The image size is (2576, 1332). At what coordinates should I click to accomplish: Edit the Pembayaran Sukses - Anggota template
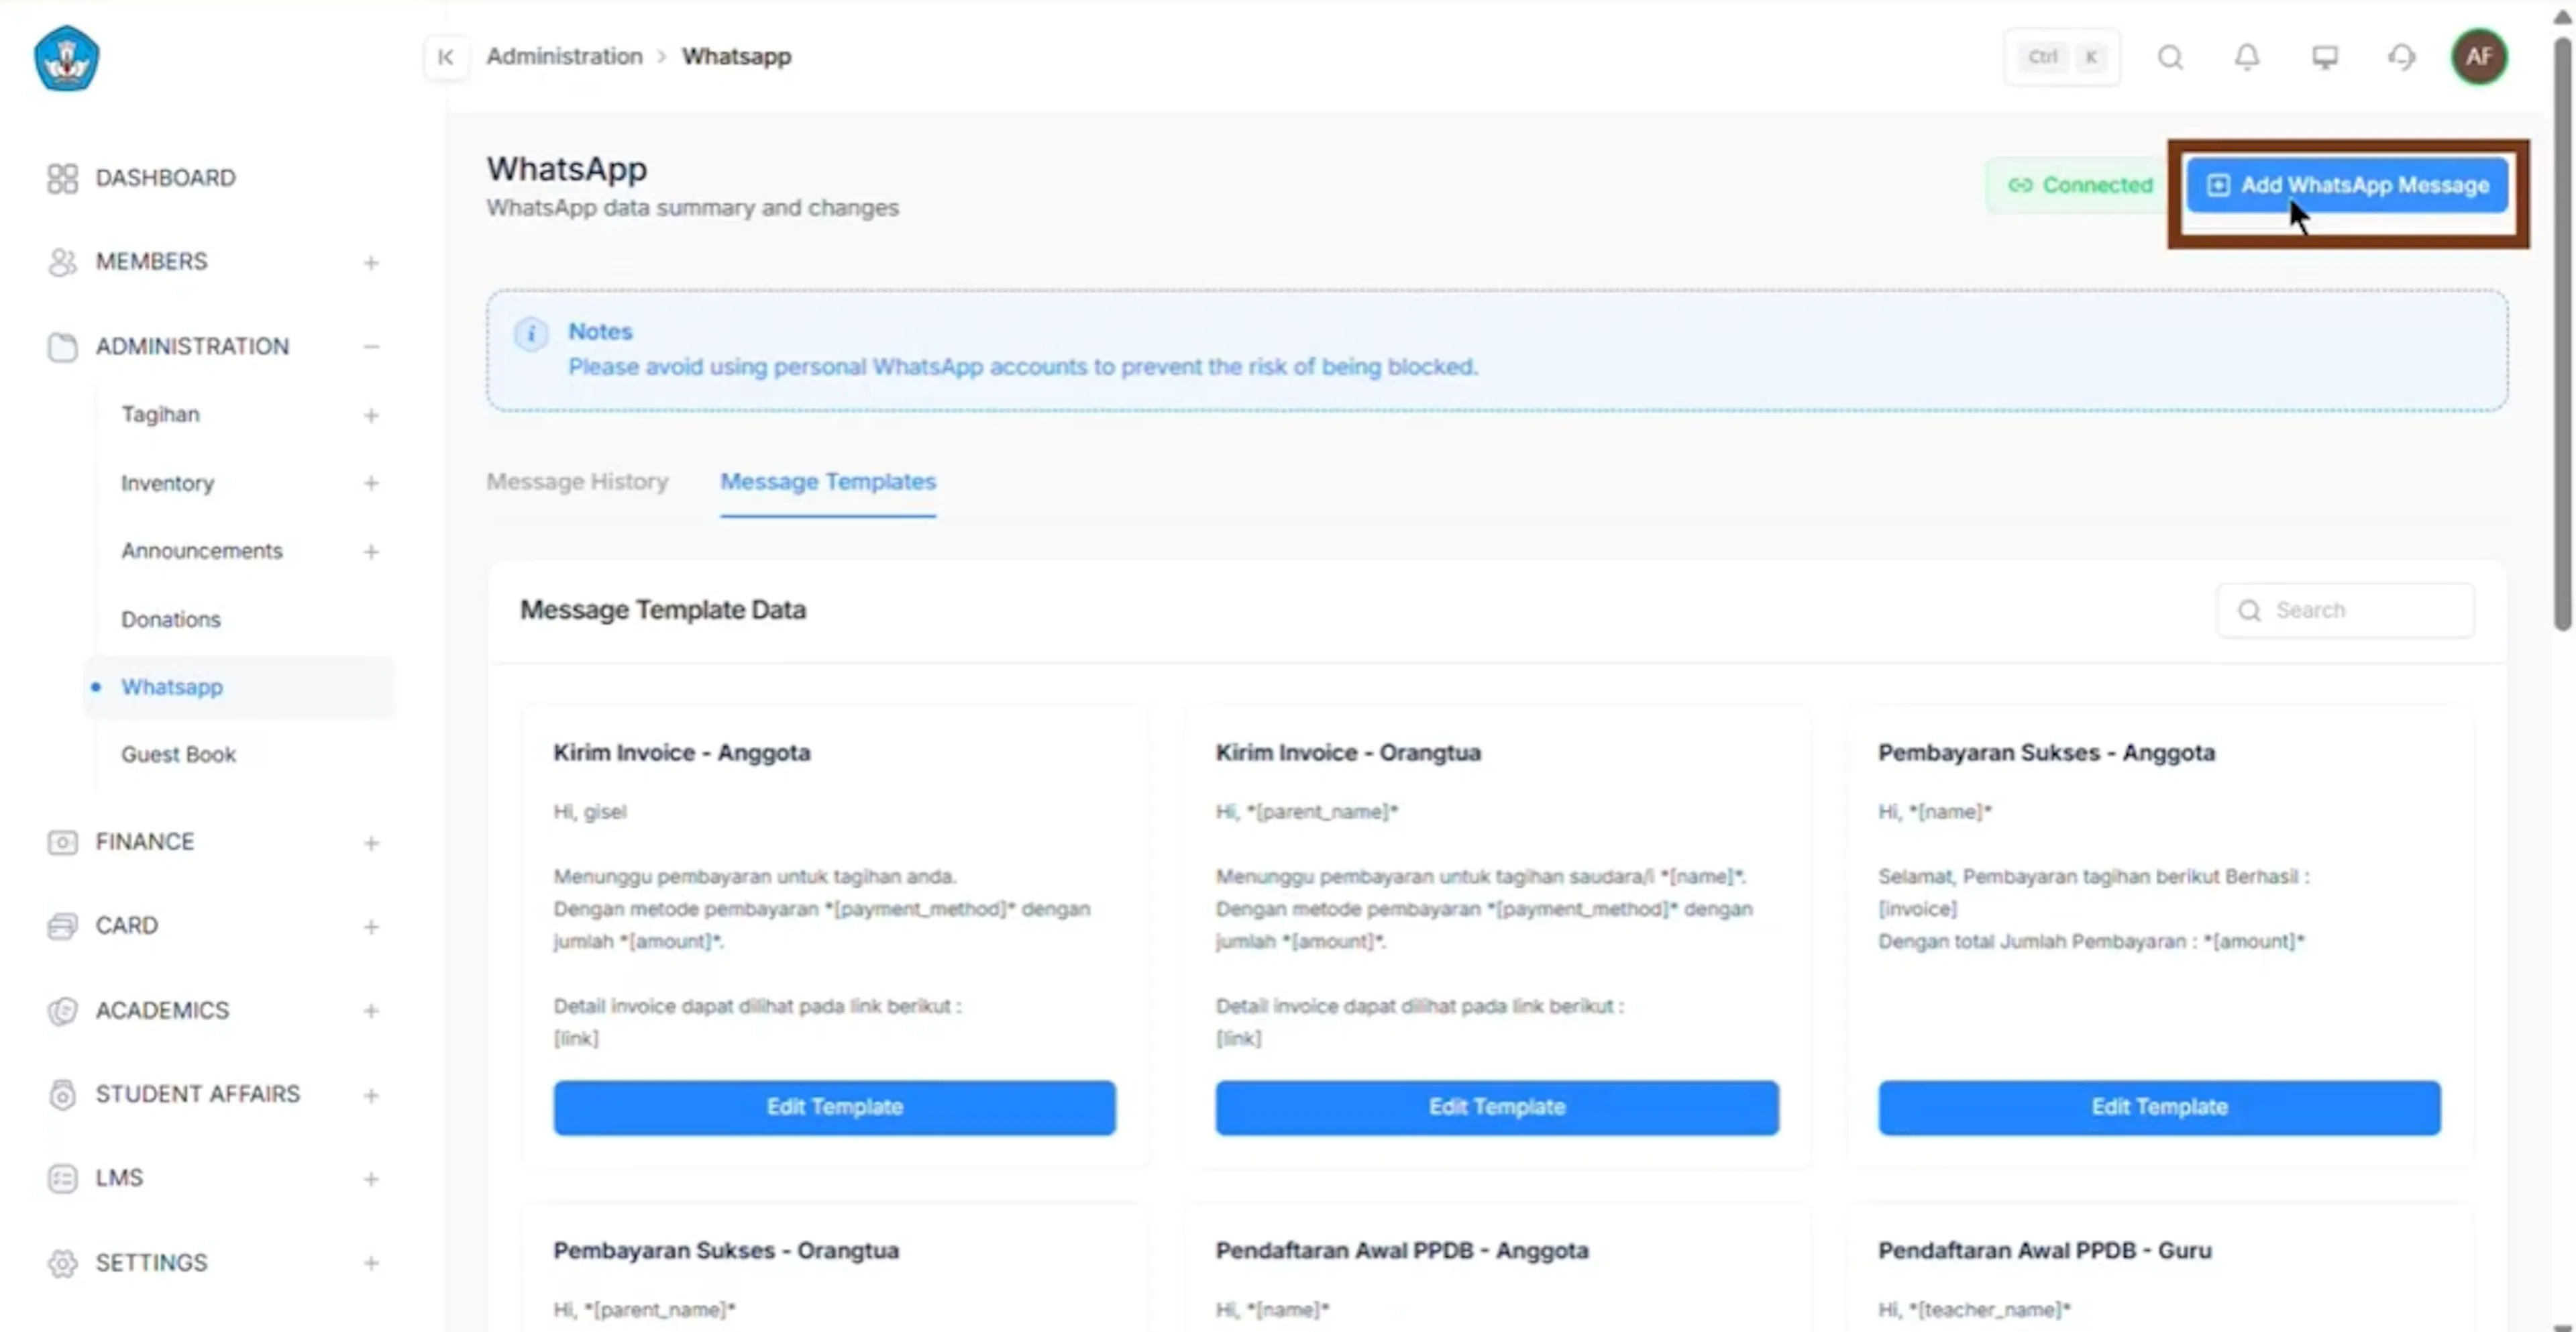coord(2159,1107)
